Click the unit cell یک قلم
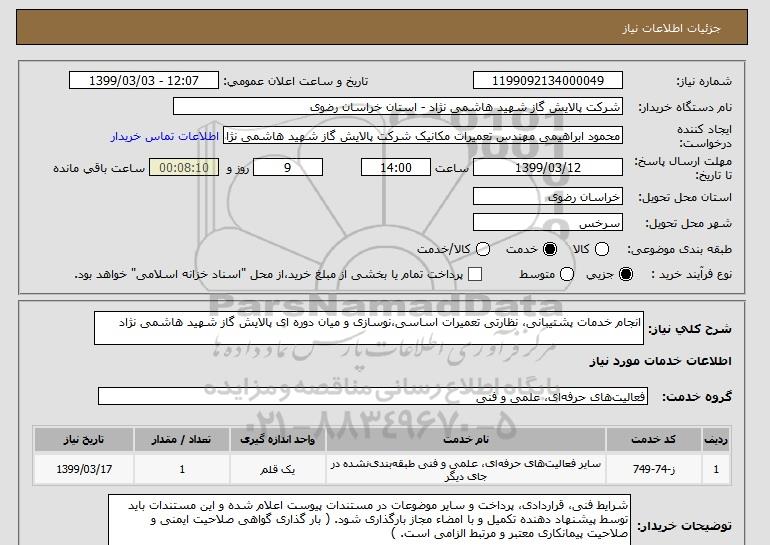Viewport: 770px width, 545px height. [x=277, y=469]
